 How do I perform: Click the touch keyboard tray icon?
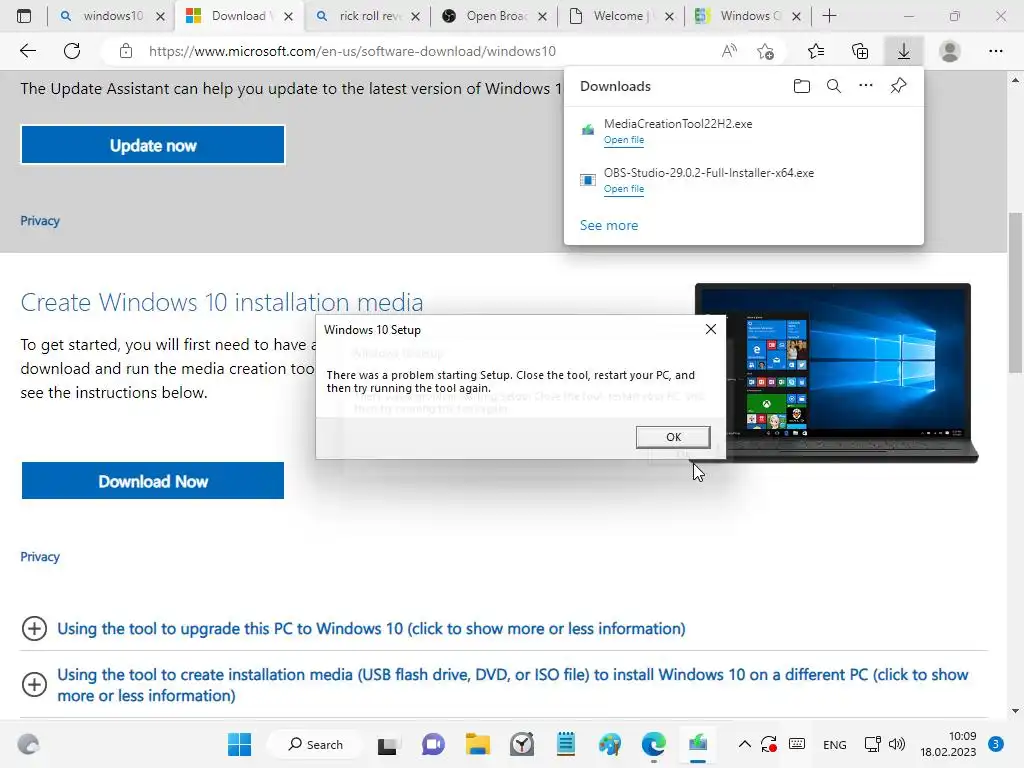pyautogui.click(x=797, y=744)
